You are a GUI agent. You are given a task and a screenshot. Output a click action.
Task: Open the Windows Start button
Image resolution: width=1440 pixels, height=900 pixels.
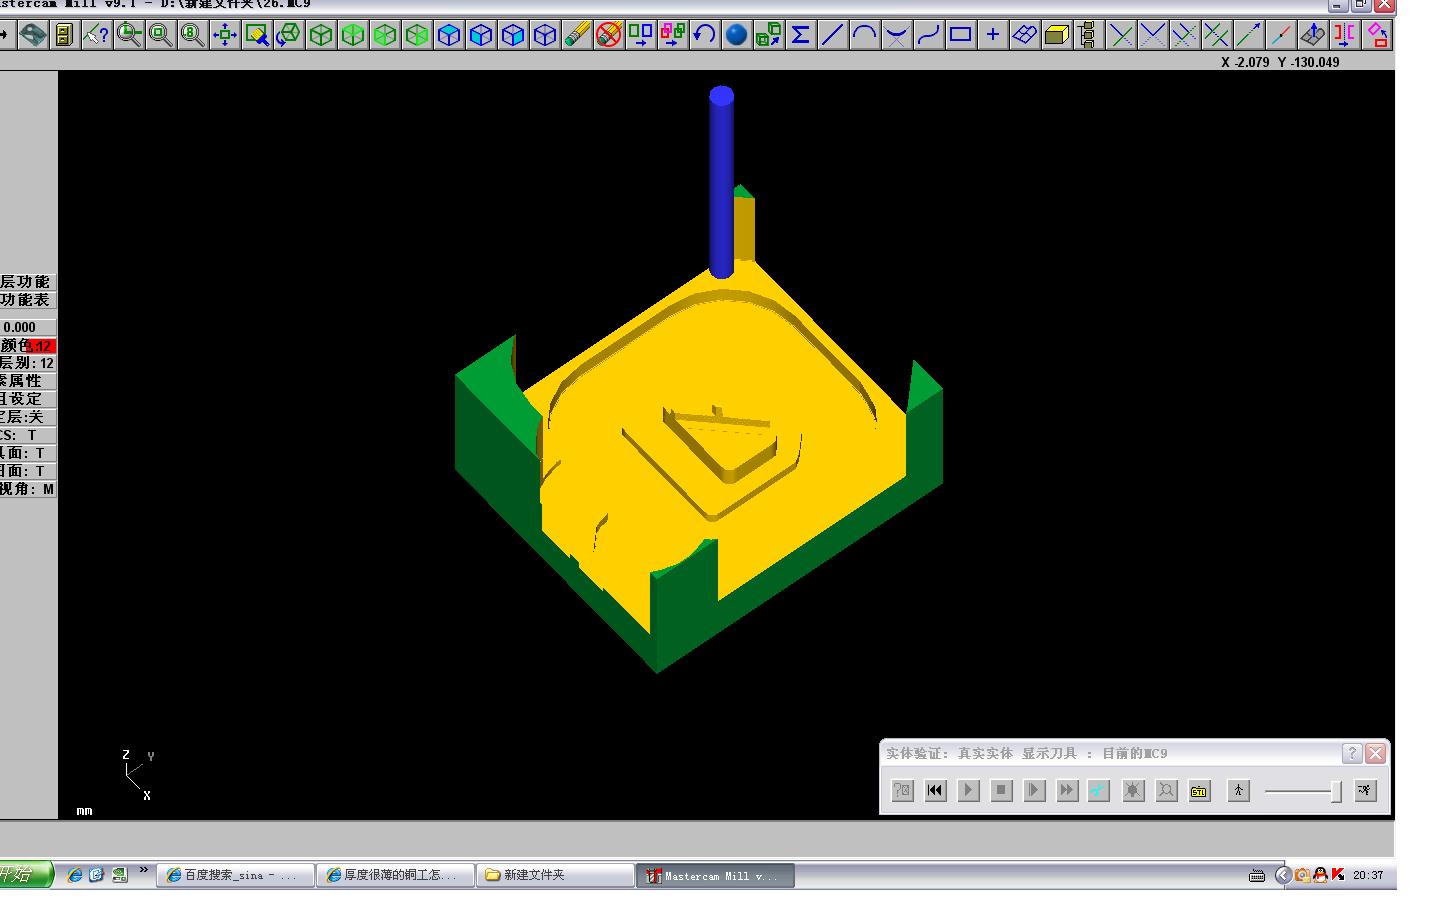25,875
